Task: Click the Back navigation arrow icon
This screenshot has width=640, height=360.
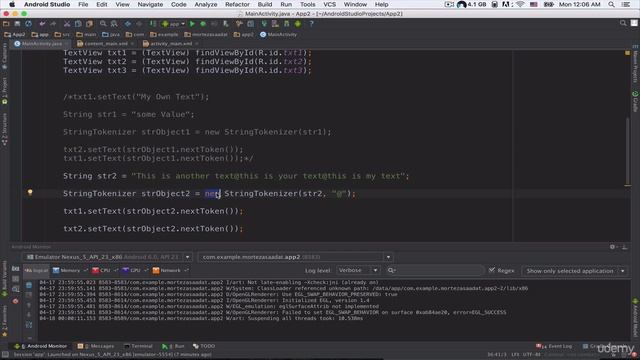Action: (128, 24)
